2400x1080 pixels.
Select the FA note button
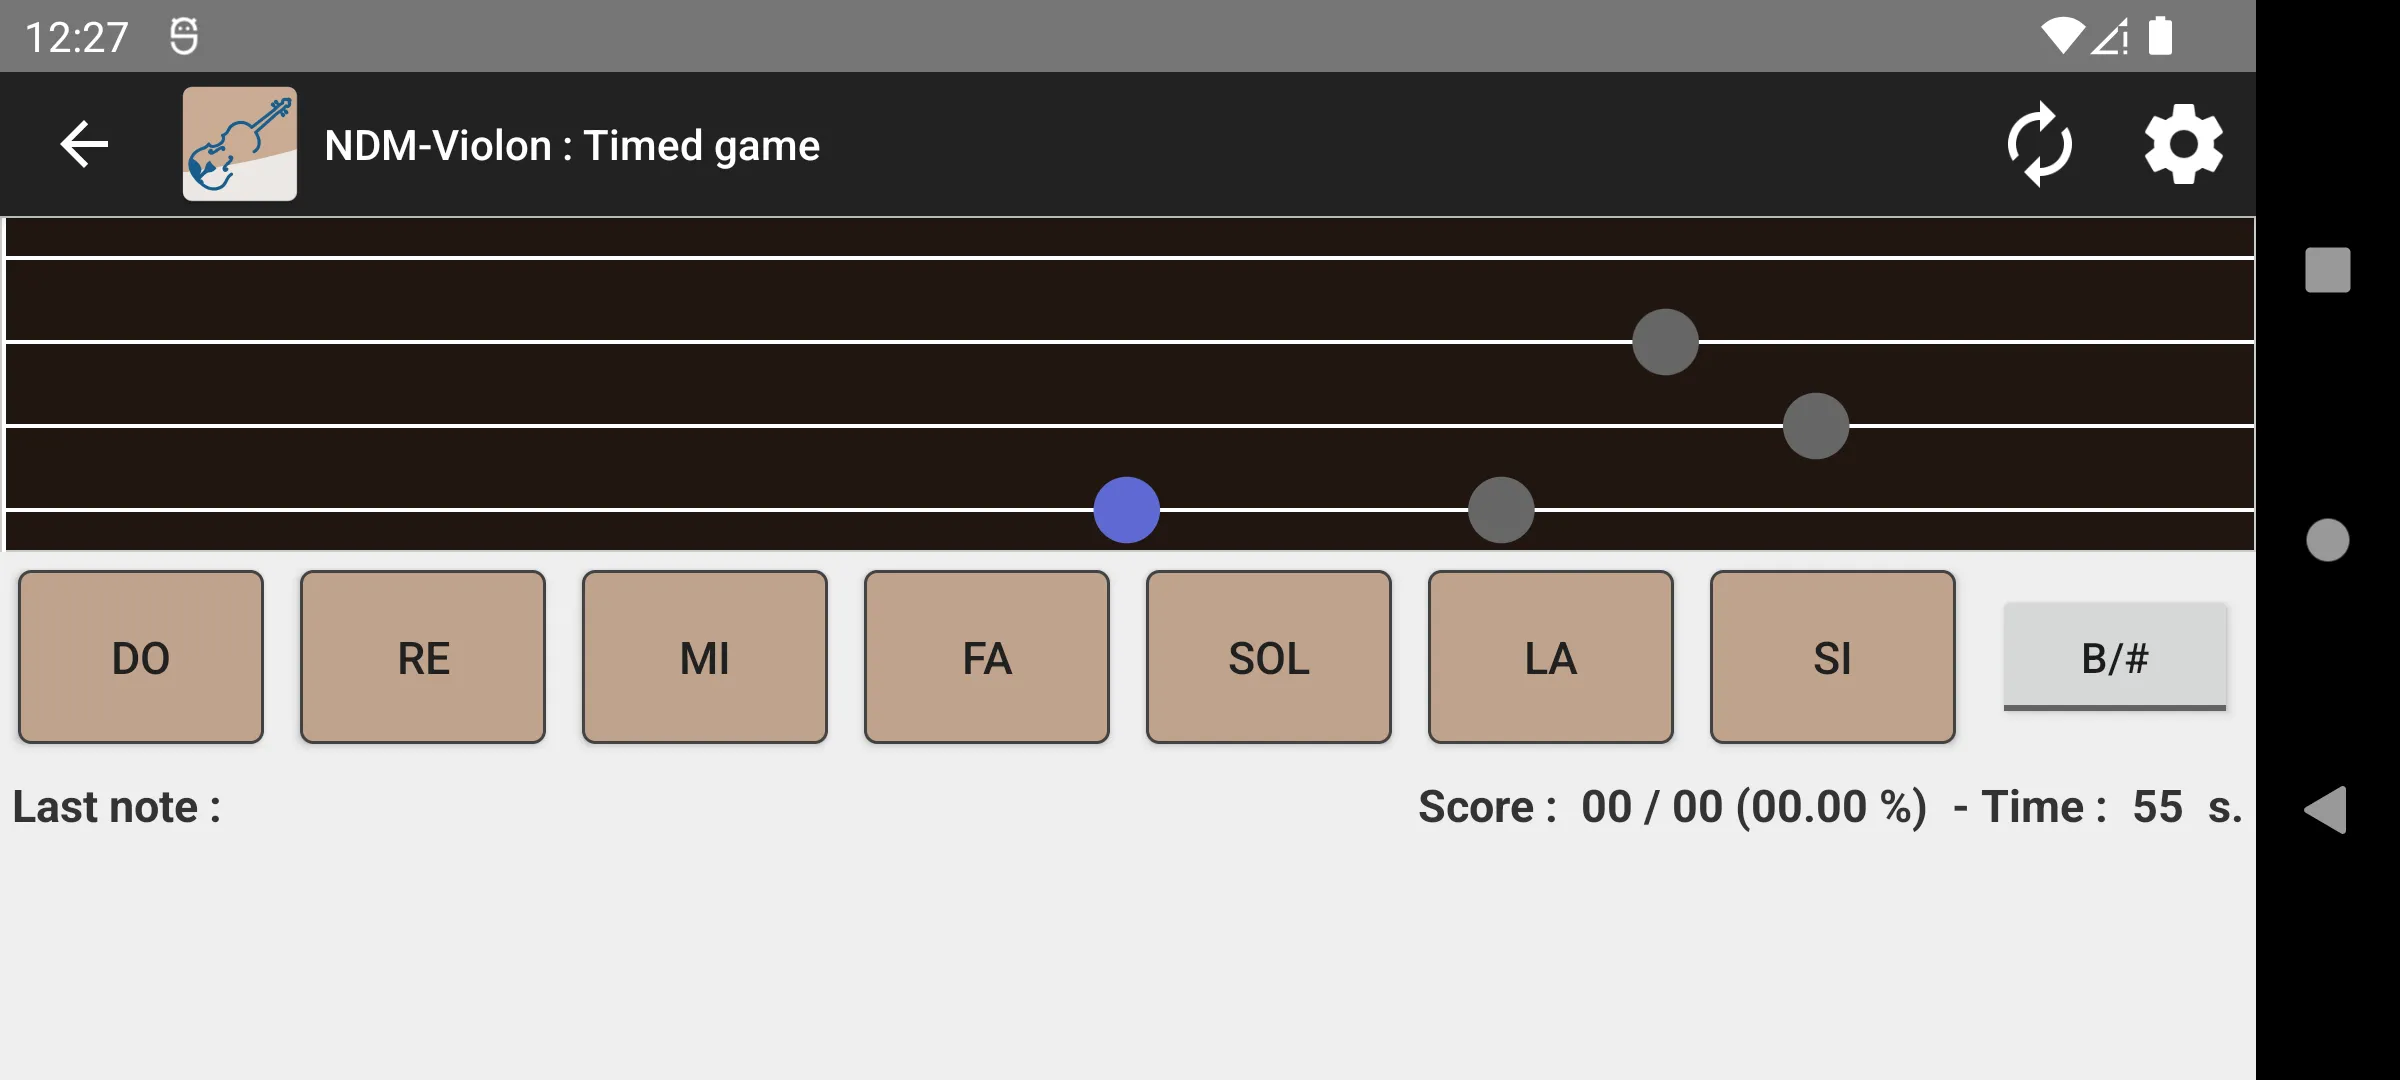click(986, 658)
